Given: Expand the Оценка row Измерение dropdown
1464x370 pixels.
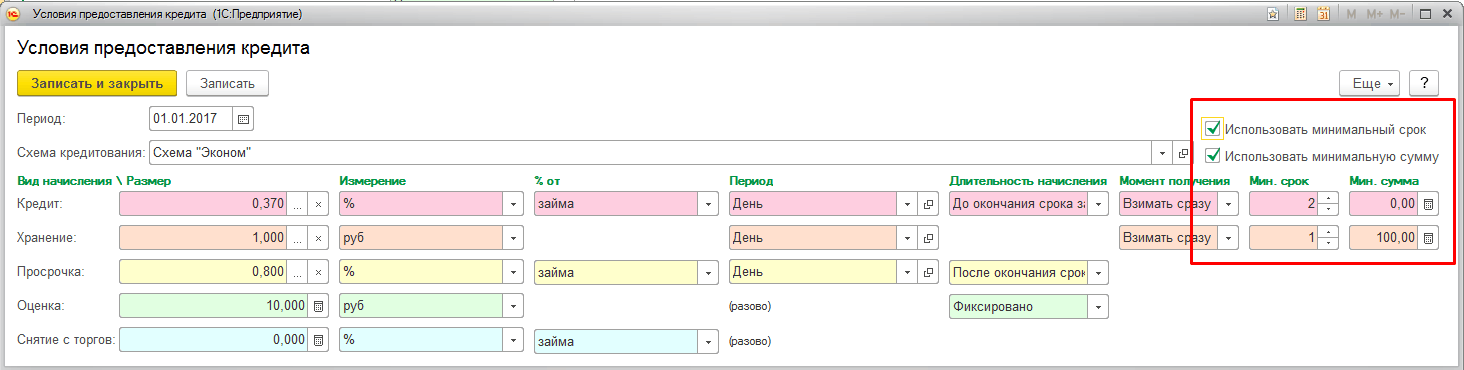Looking at the screenshot, I should coord(514,306).
